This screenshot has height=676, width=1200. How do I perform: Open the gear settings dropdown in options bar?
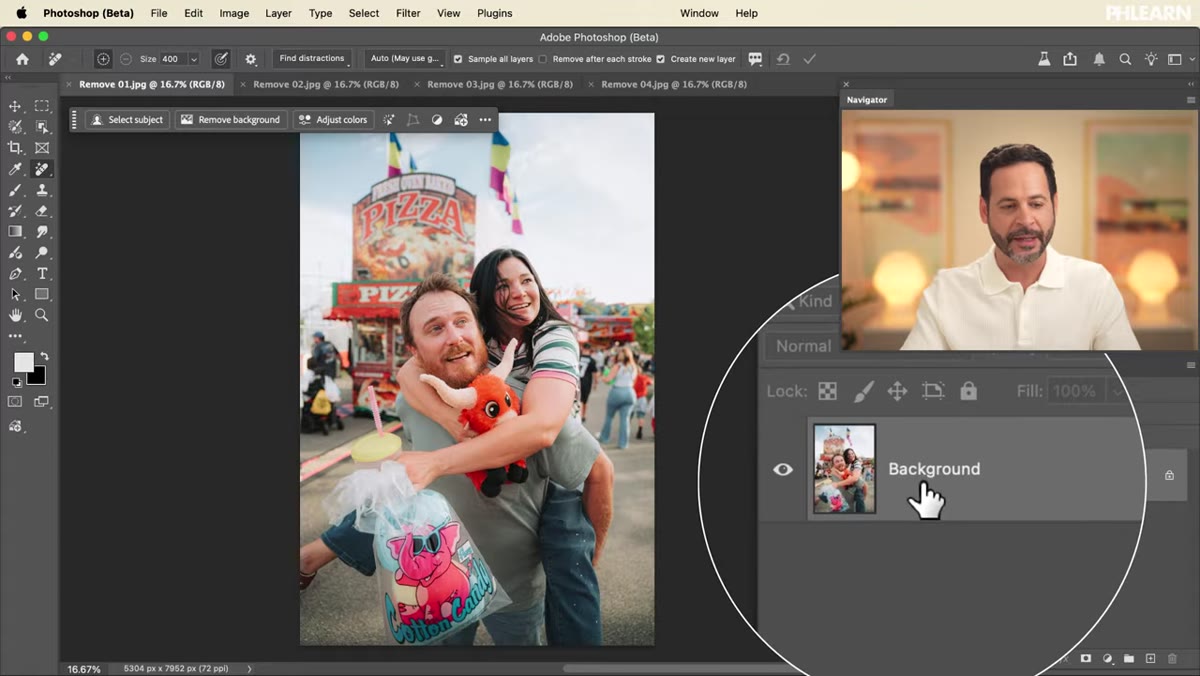click(x=250, y=59)
